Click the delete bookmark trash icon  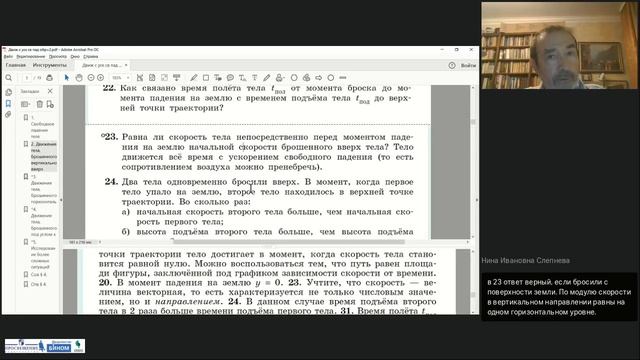[x=40, y=104]
